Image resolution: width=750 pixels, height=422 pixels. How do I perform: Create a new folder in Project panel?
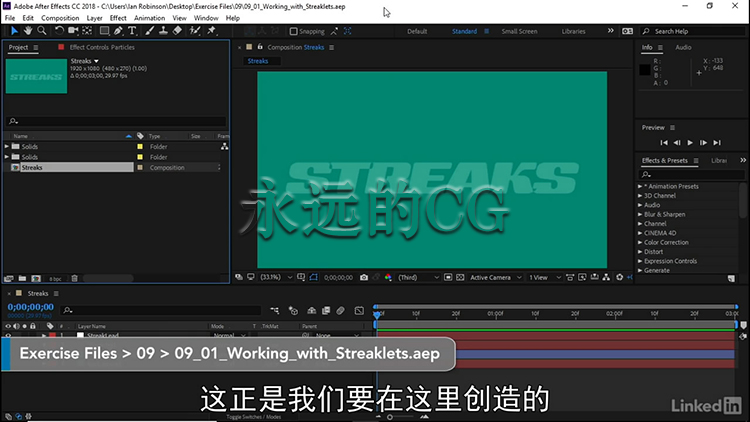coord(22,278)
